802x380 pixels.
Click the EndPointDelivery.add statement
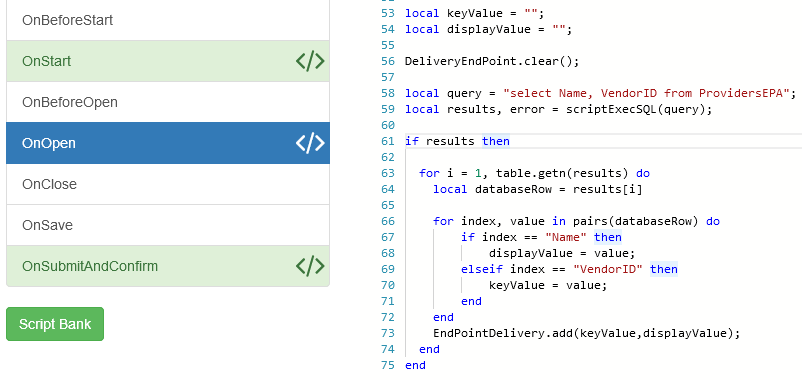pyautogui.click(x=587, y=333)
